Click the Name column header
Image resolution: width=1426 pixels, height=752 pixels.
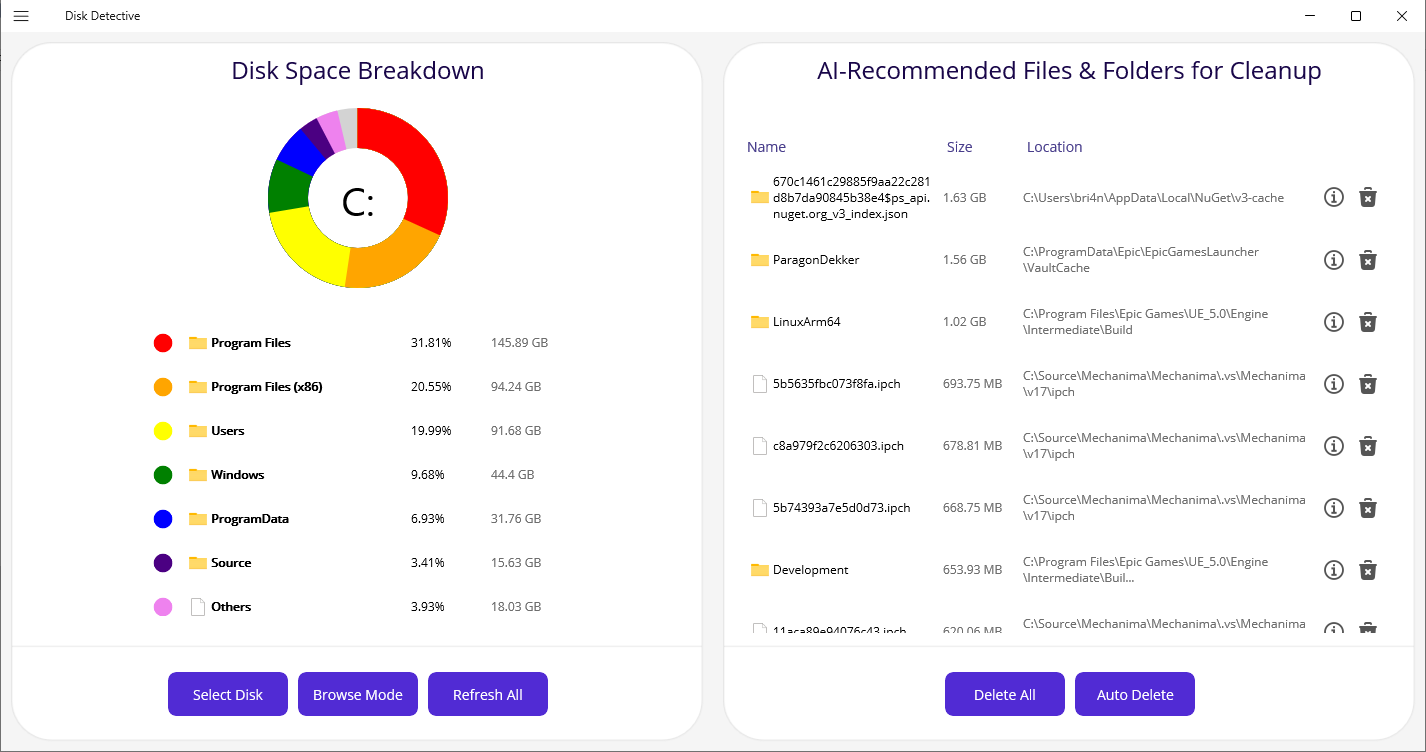click(x=766, y=147)
